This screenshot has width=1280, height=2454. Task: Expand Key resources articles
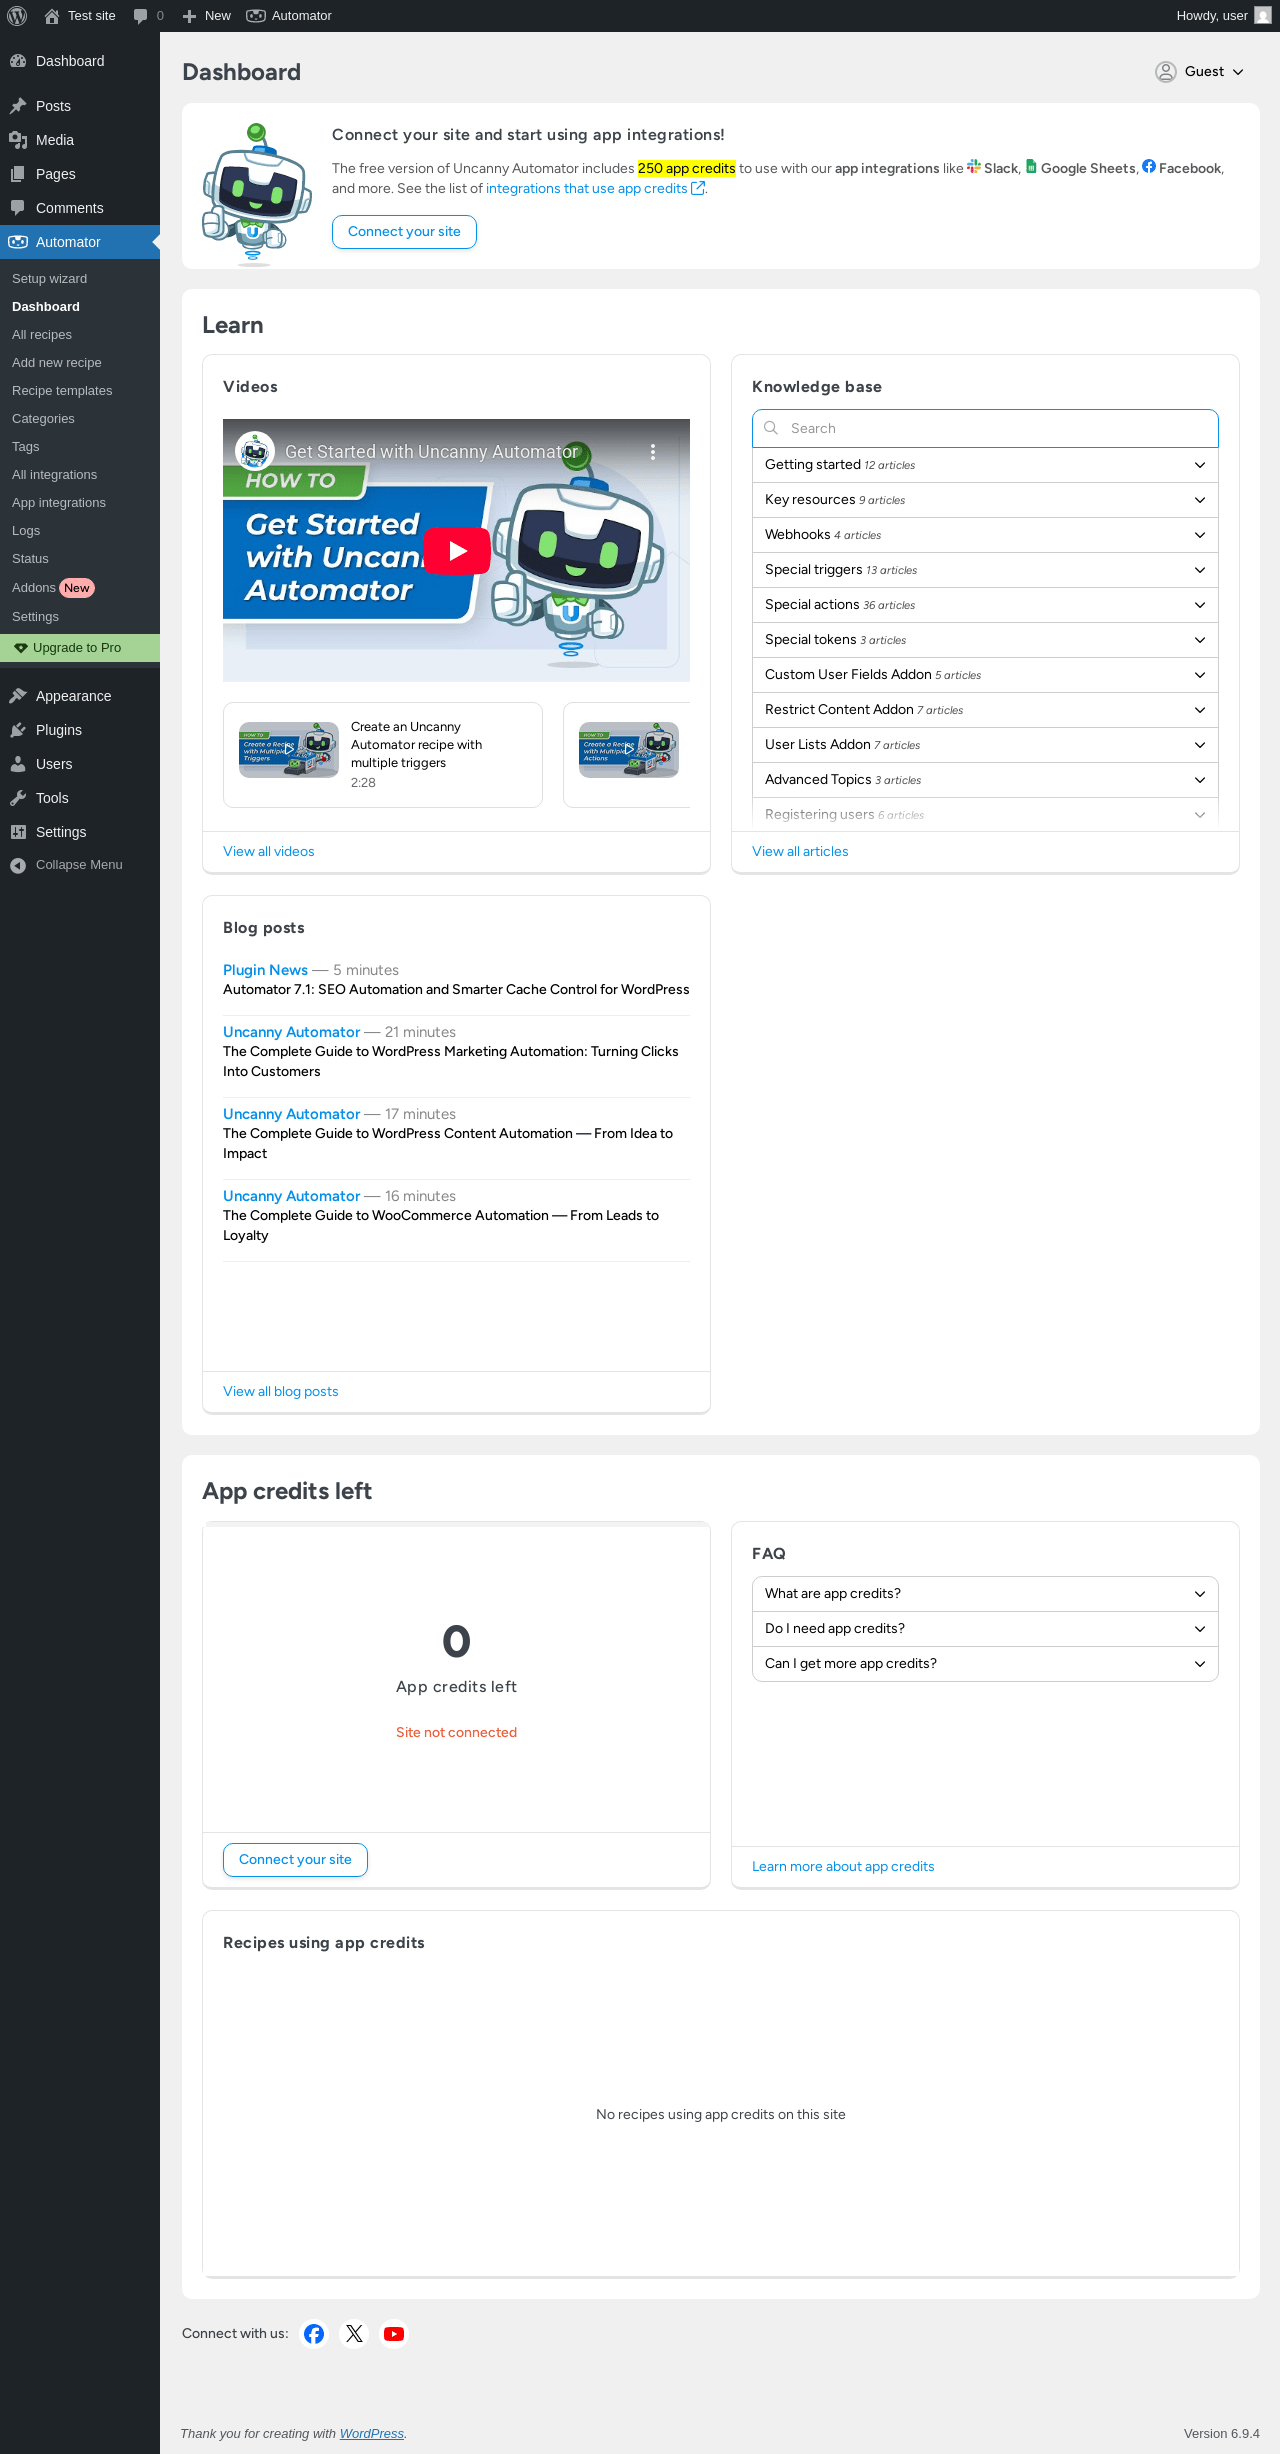pos(985,500)
